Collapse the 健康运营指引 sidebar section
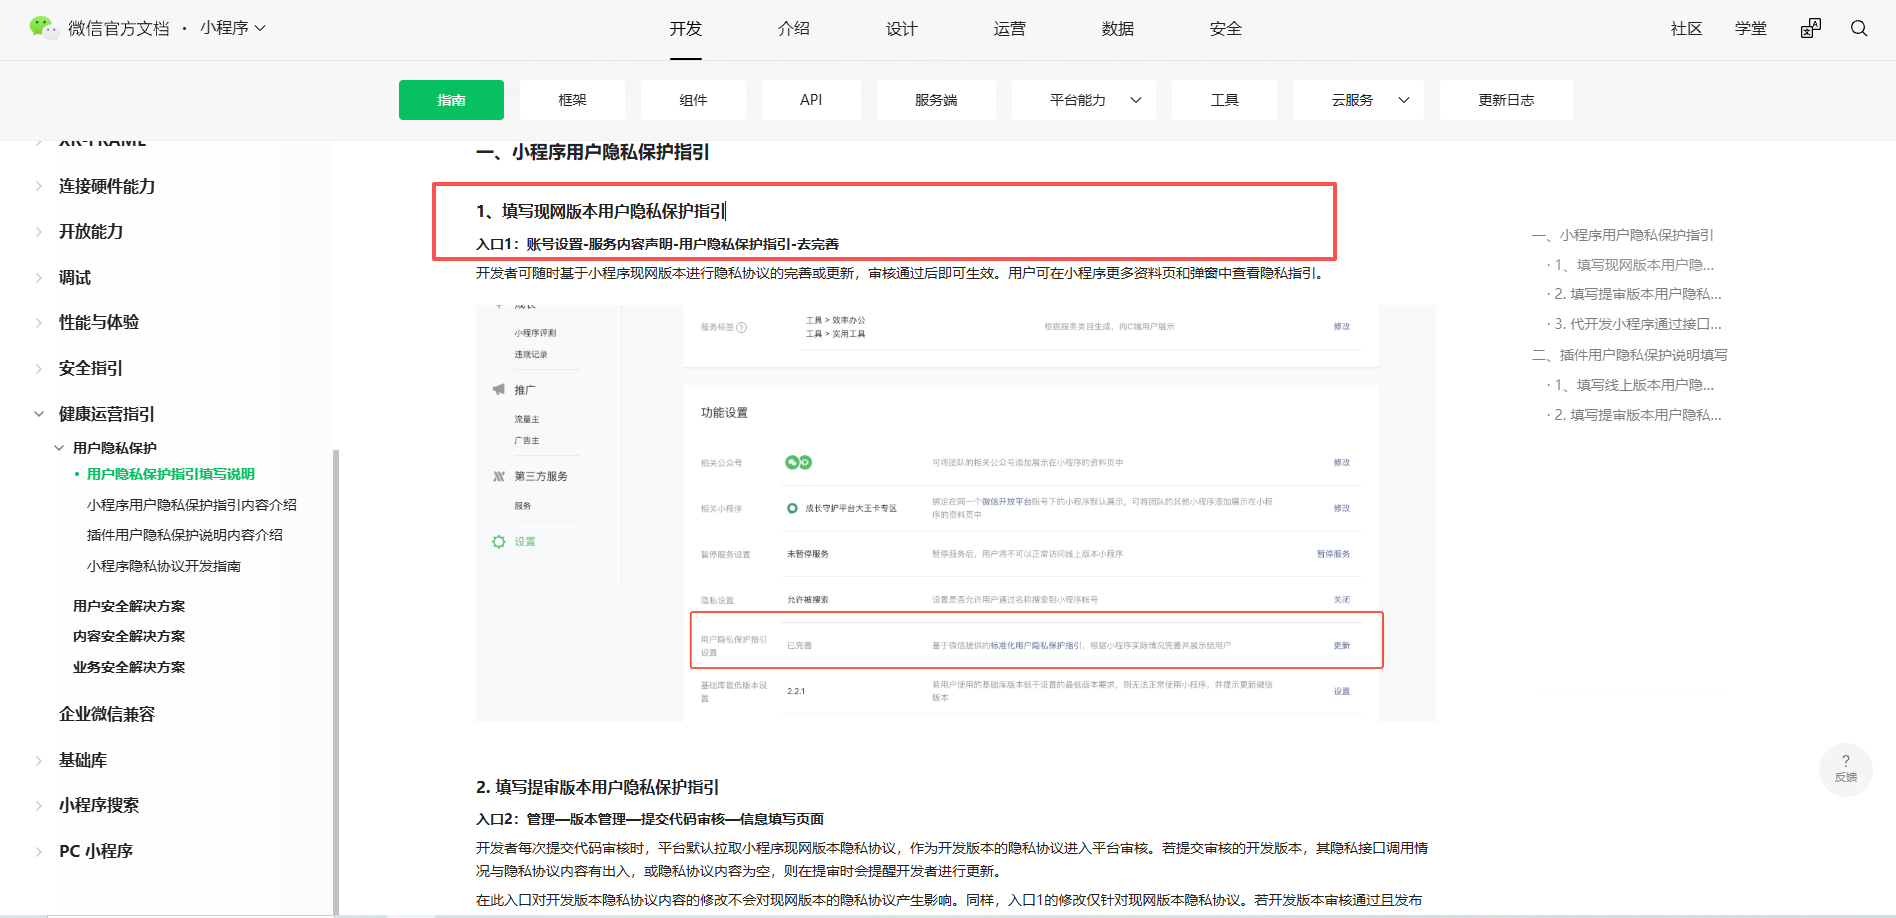Screen dimensions: 1896x918 point(39,414)
